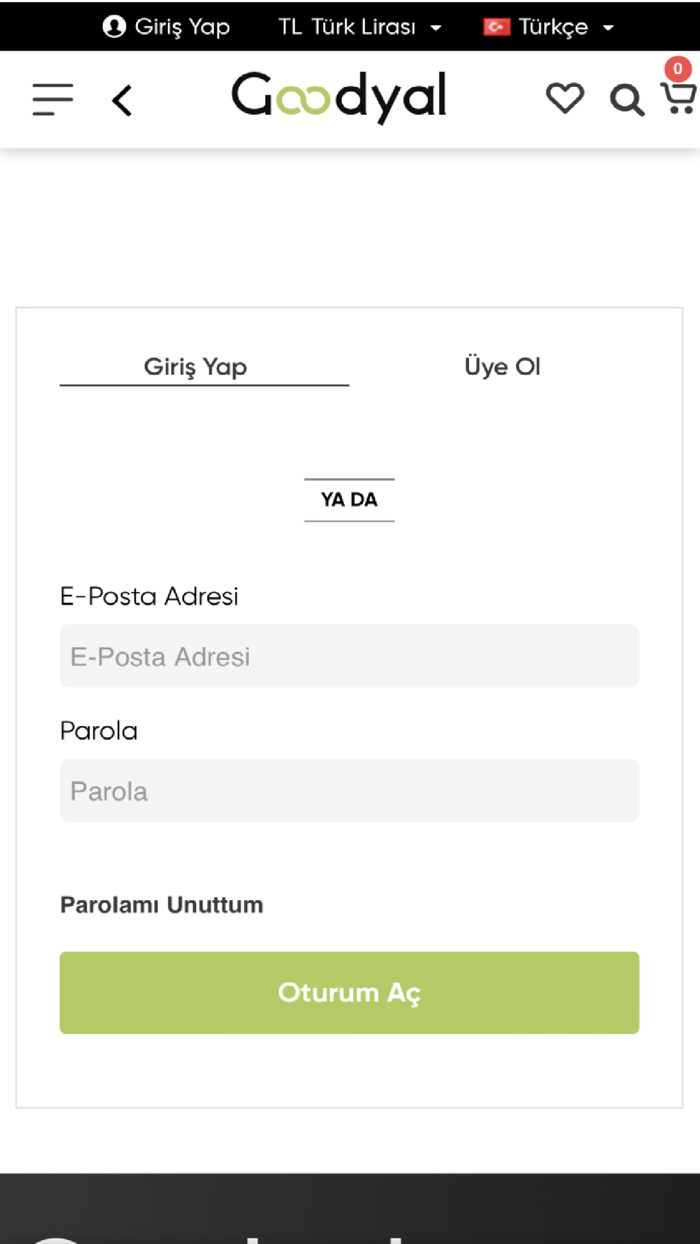Image resolution: width=700 pixels, height=1244 pixels.
Task: Click the Giriş Yap link in top bar
Action: [x=182, y=27]
